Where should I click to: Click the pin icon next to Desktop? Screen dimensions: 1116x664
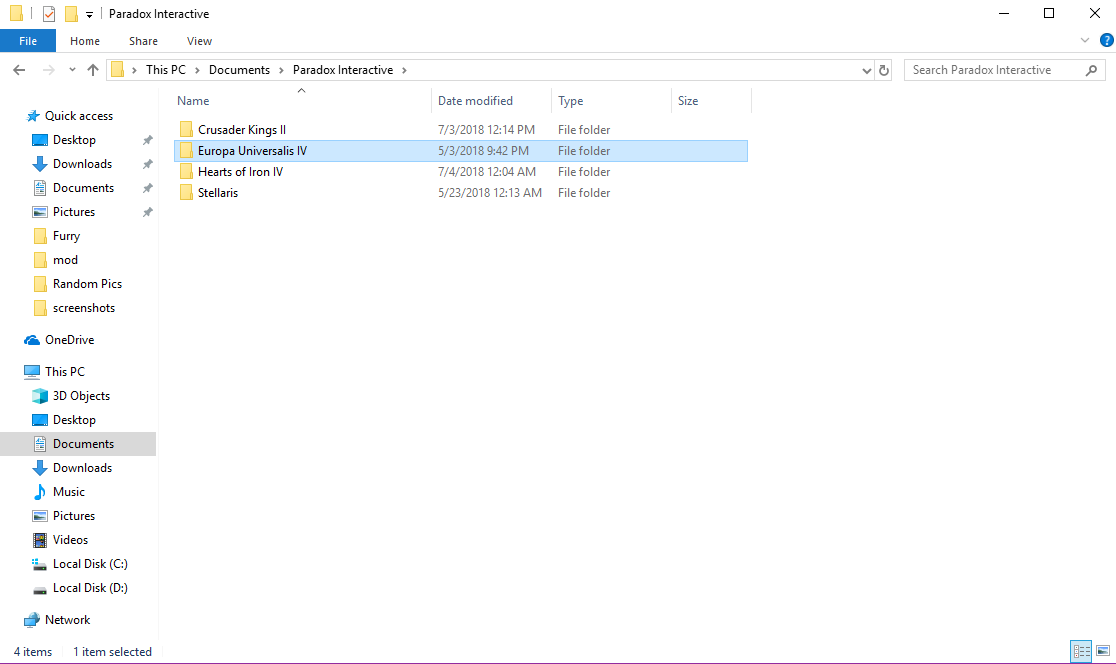[x=147, y=140]
